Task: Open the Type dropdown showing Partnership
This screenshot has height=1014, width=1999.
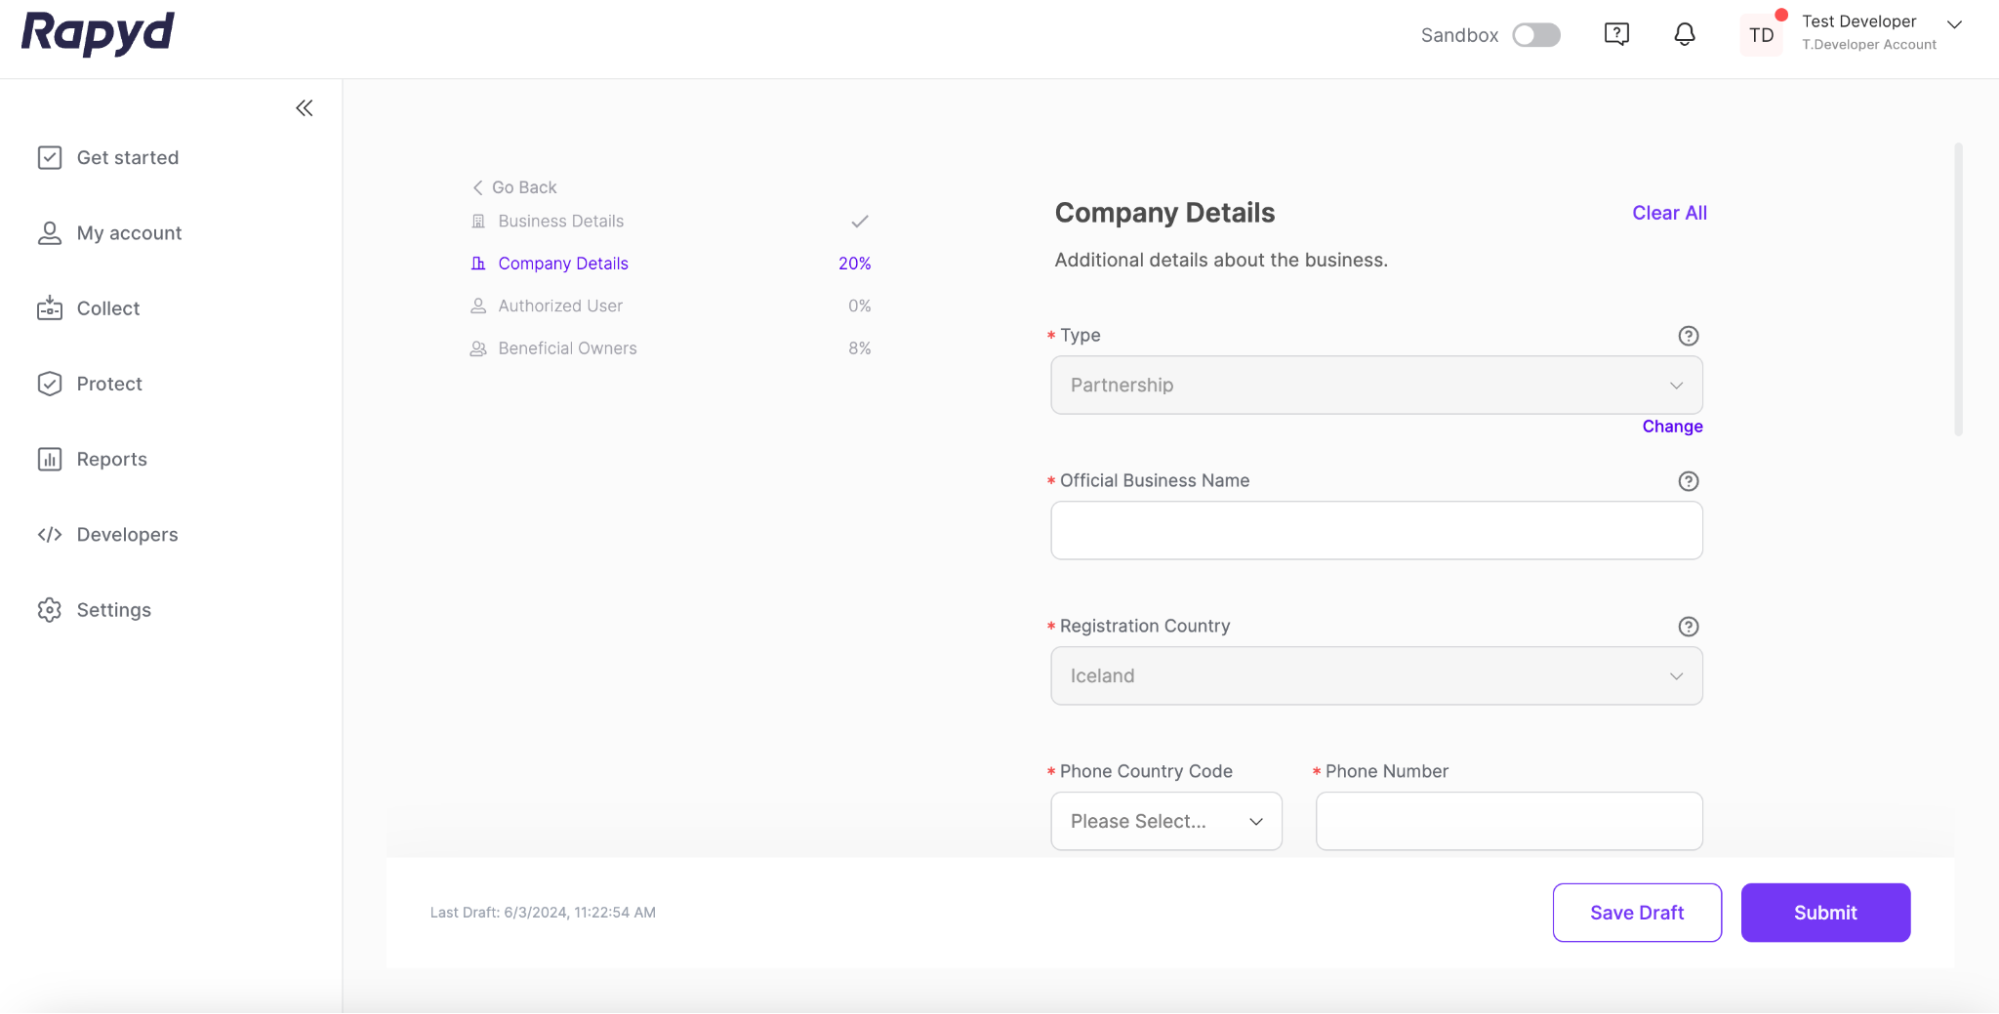Action: point(1375,385)
